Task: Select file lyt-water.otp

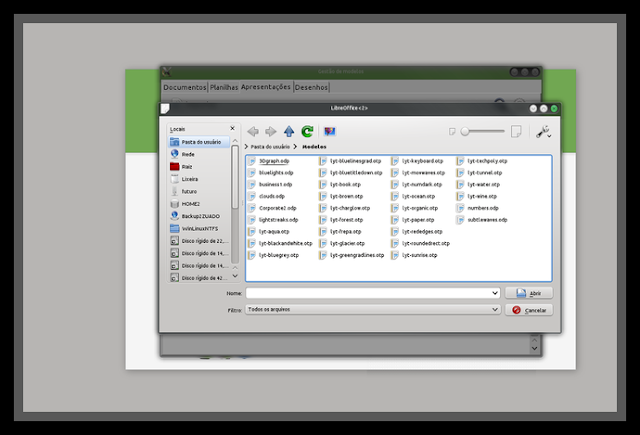Action: (x=478, y=185)
